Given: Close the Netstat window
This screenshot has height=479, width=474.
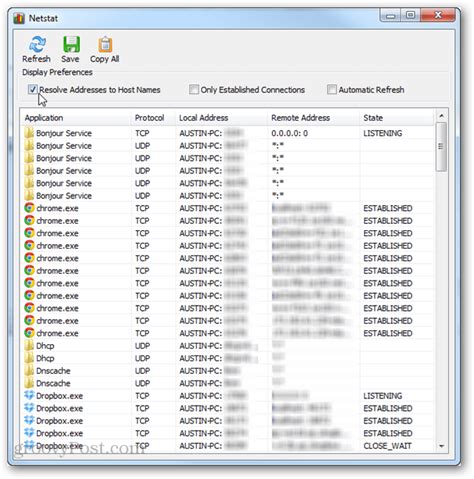Looking at the screenshot, I should pos(438,15).
